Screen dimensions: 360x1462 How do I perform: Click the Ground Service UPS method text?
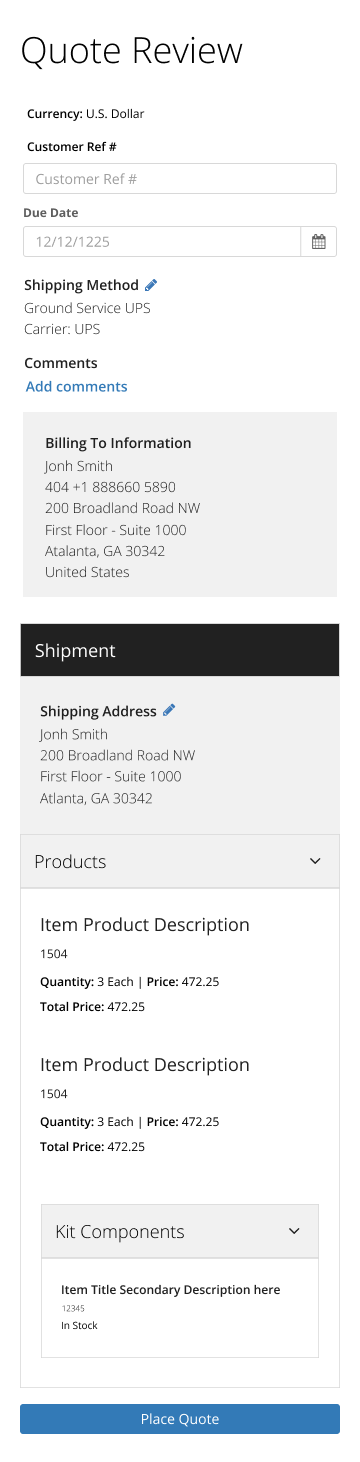click(88, 308)
